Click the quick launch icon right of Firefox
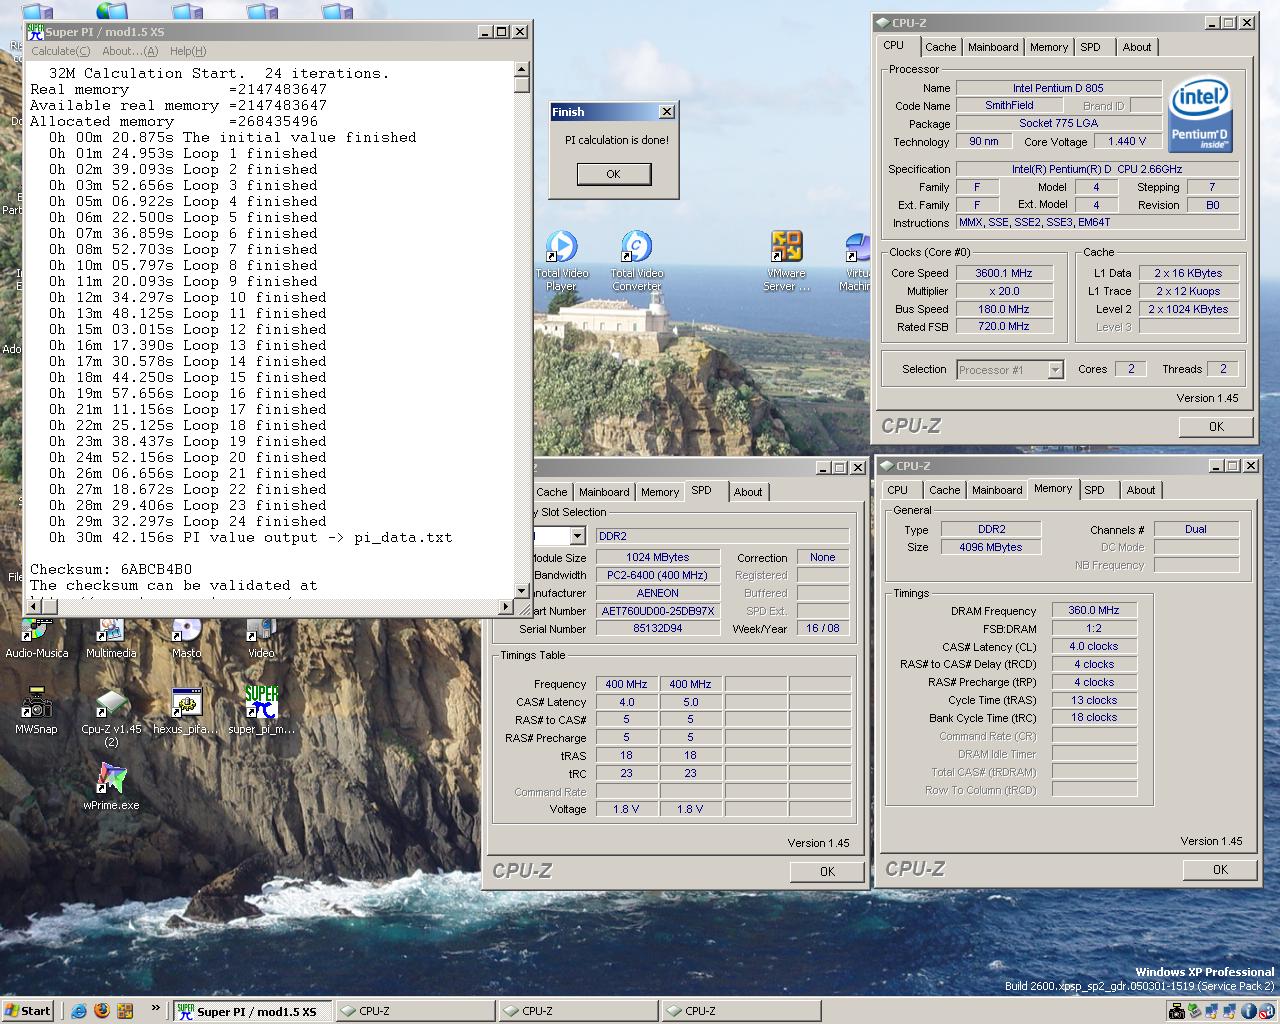The height and width of the screenshot is (1024, 1280). click(125, 1010)
